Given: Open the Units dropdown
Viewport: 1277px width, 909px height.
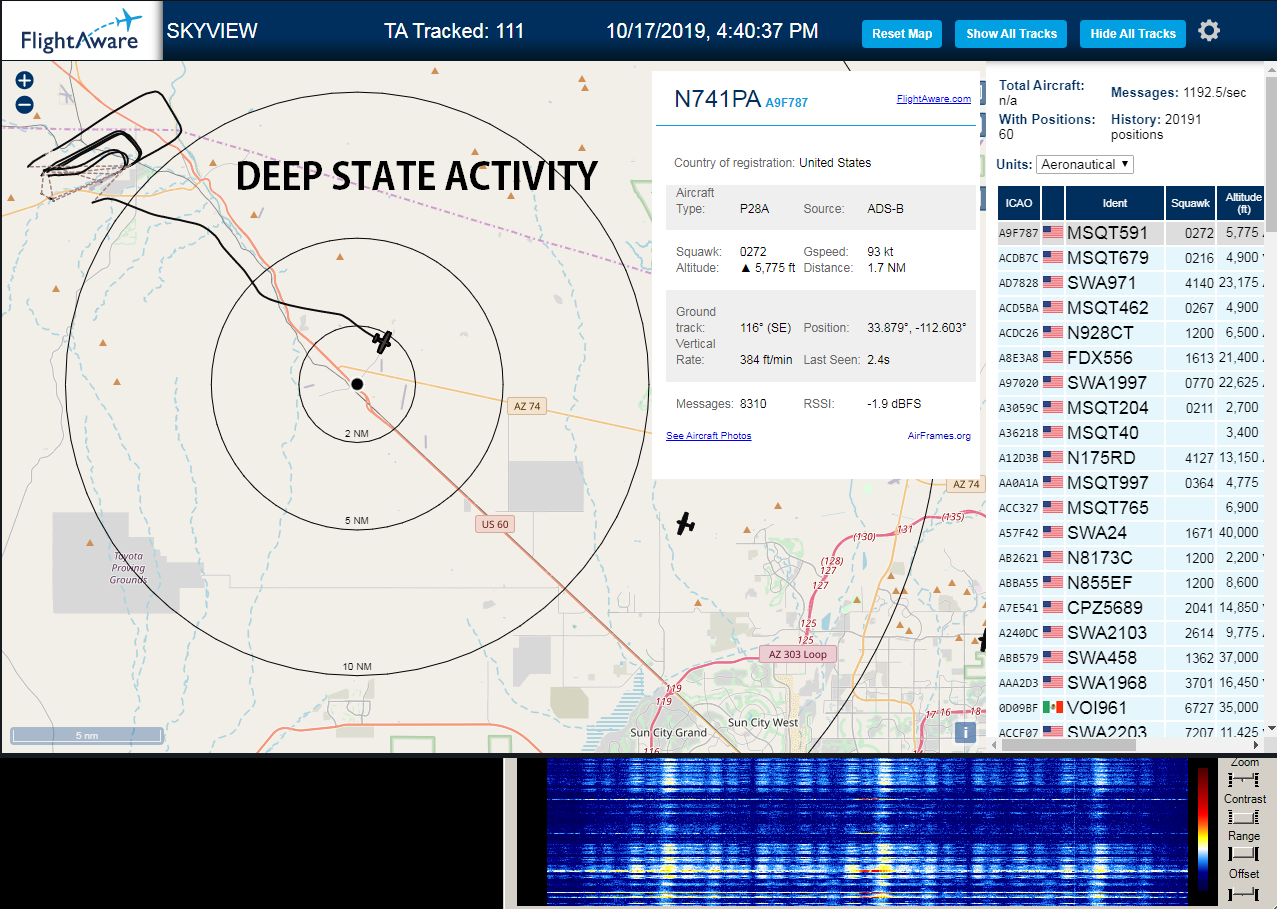Looking at the screenshot, I should point(1085,164).
